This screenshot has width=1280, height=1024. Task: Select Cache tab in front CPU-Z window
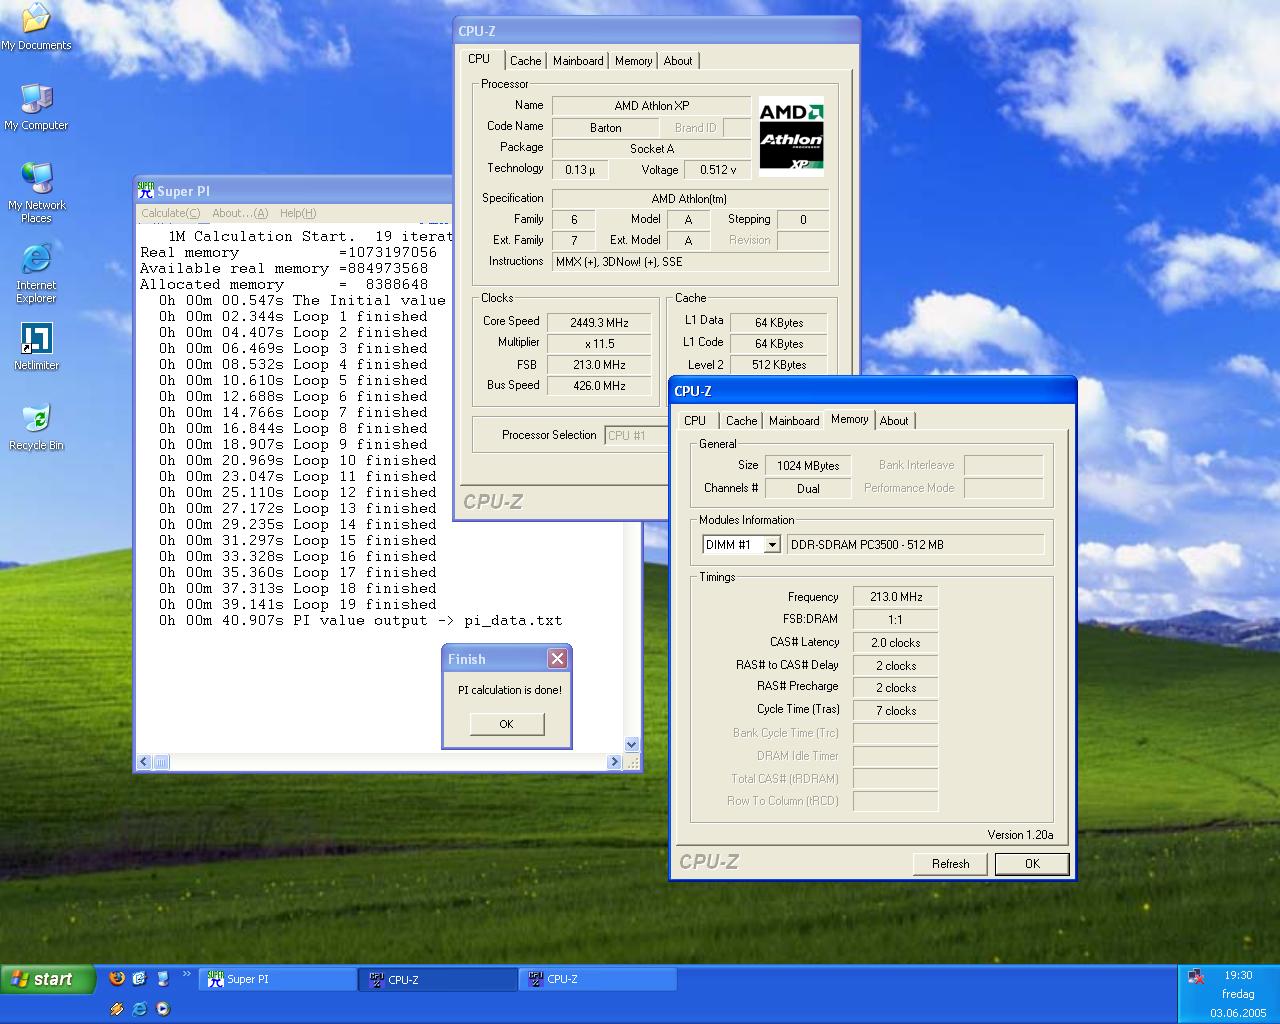741,421
